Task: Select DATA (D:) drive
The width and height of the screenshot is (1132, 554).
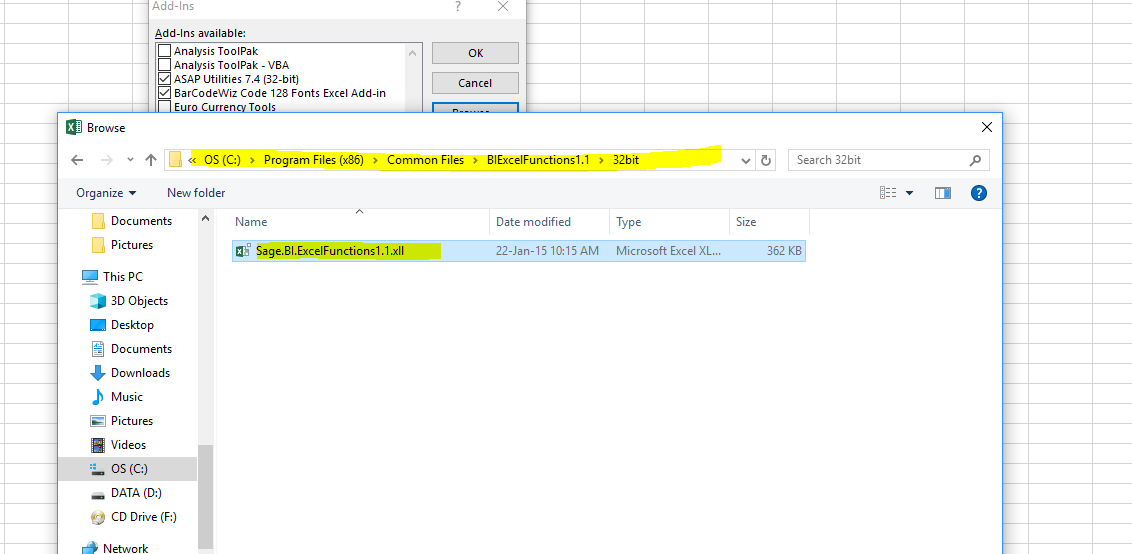Action: coord(126,493)
